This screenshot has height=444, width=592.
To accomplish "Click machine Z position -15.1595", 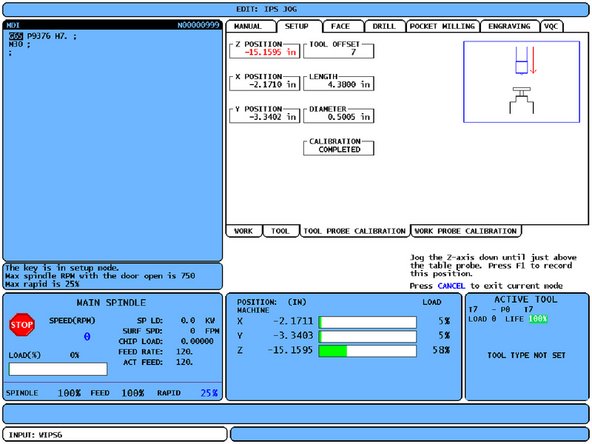I will click(290, 350).
